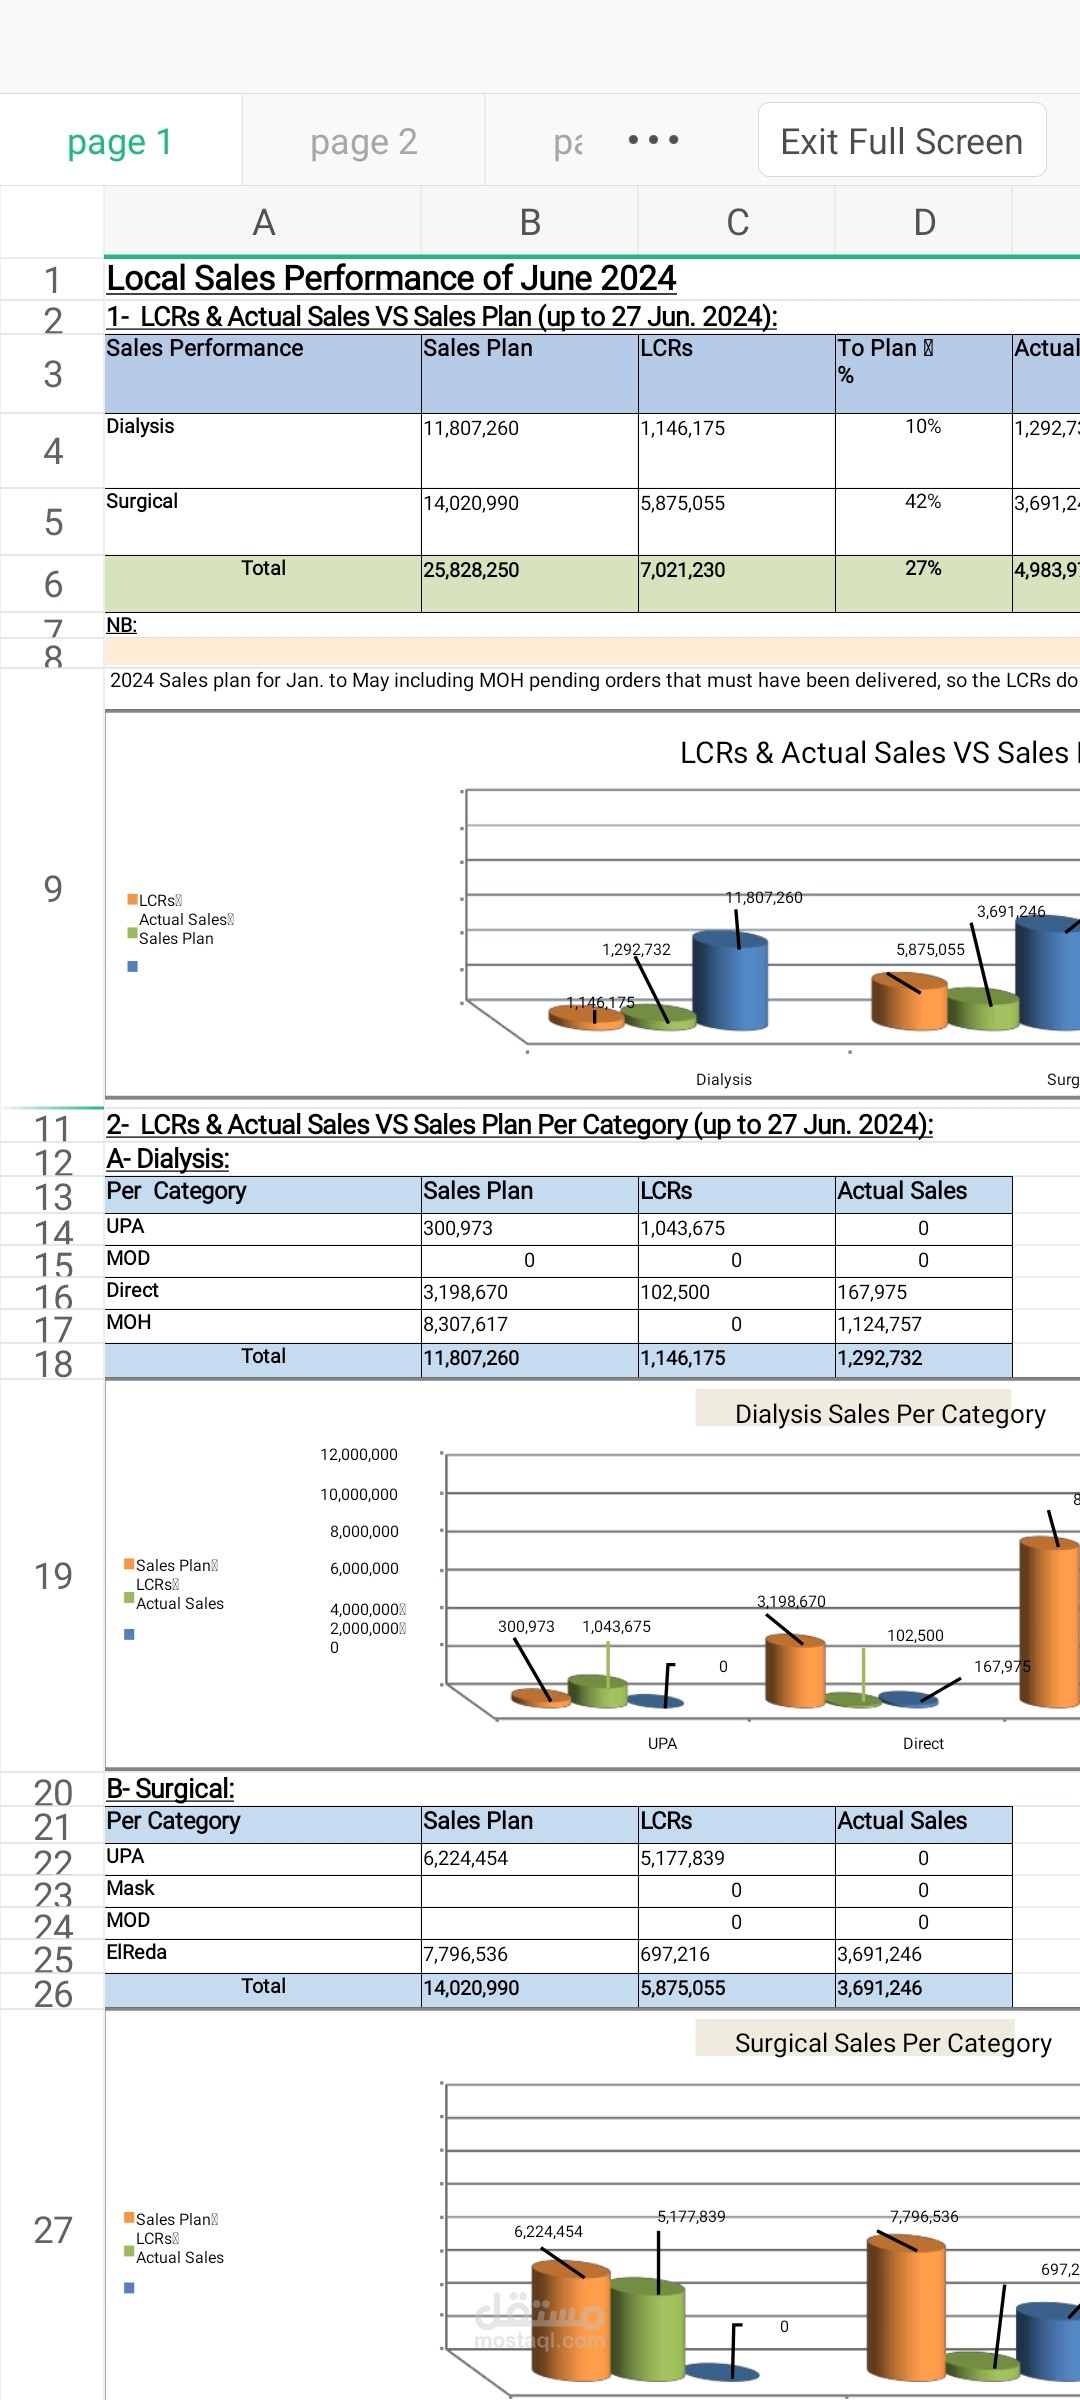Click total sales plan cell 25,828,250
The height and width of the screenshot is (2400, 1080).
pyautogui.click(x=530, y=584)
